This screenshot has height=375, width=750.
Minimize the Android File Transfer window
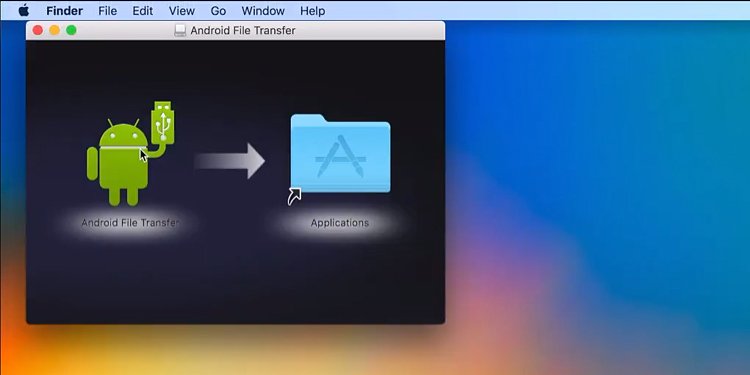(x=55, y=31)
